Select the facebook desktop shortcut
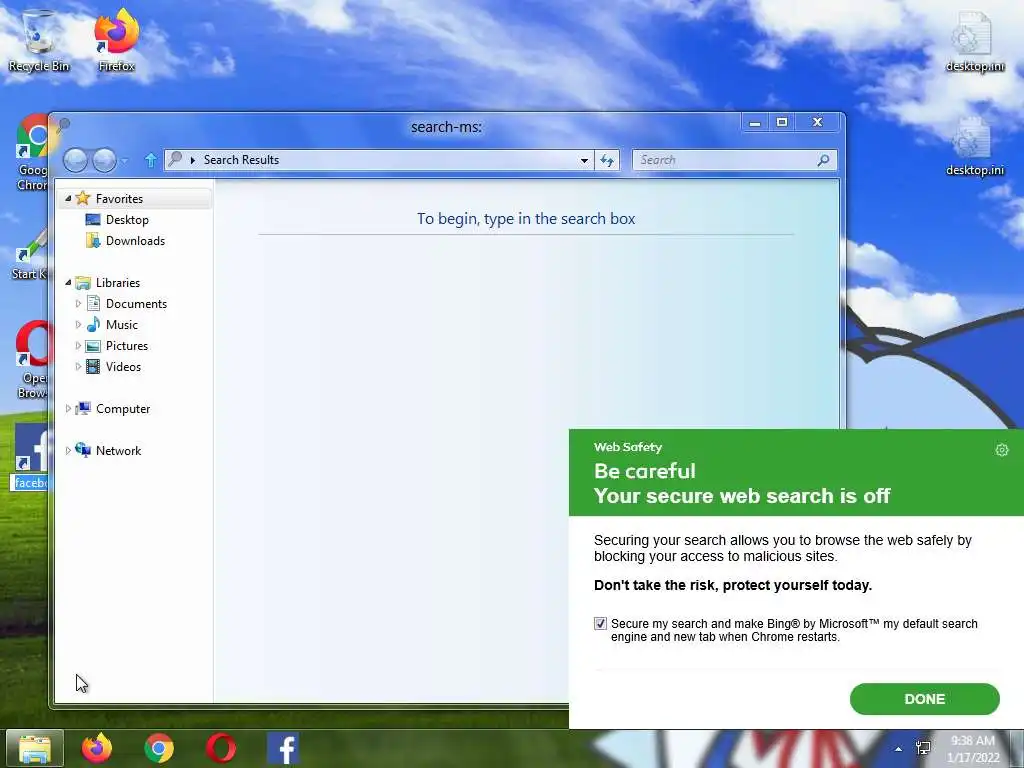The width and height of the screenshot is (1024, 768). (30, 457)
